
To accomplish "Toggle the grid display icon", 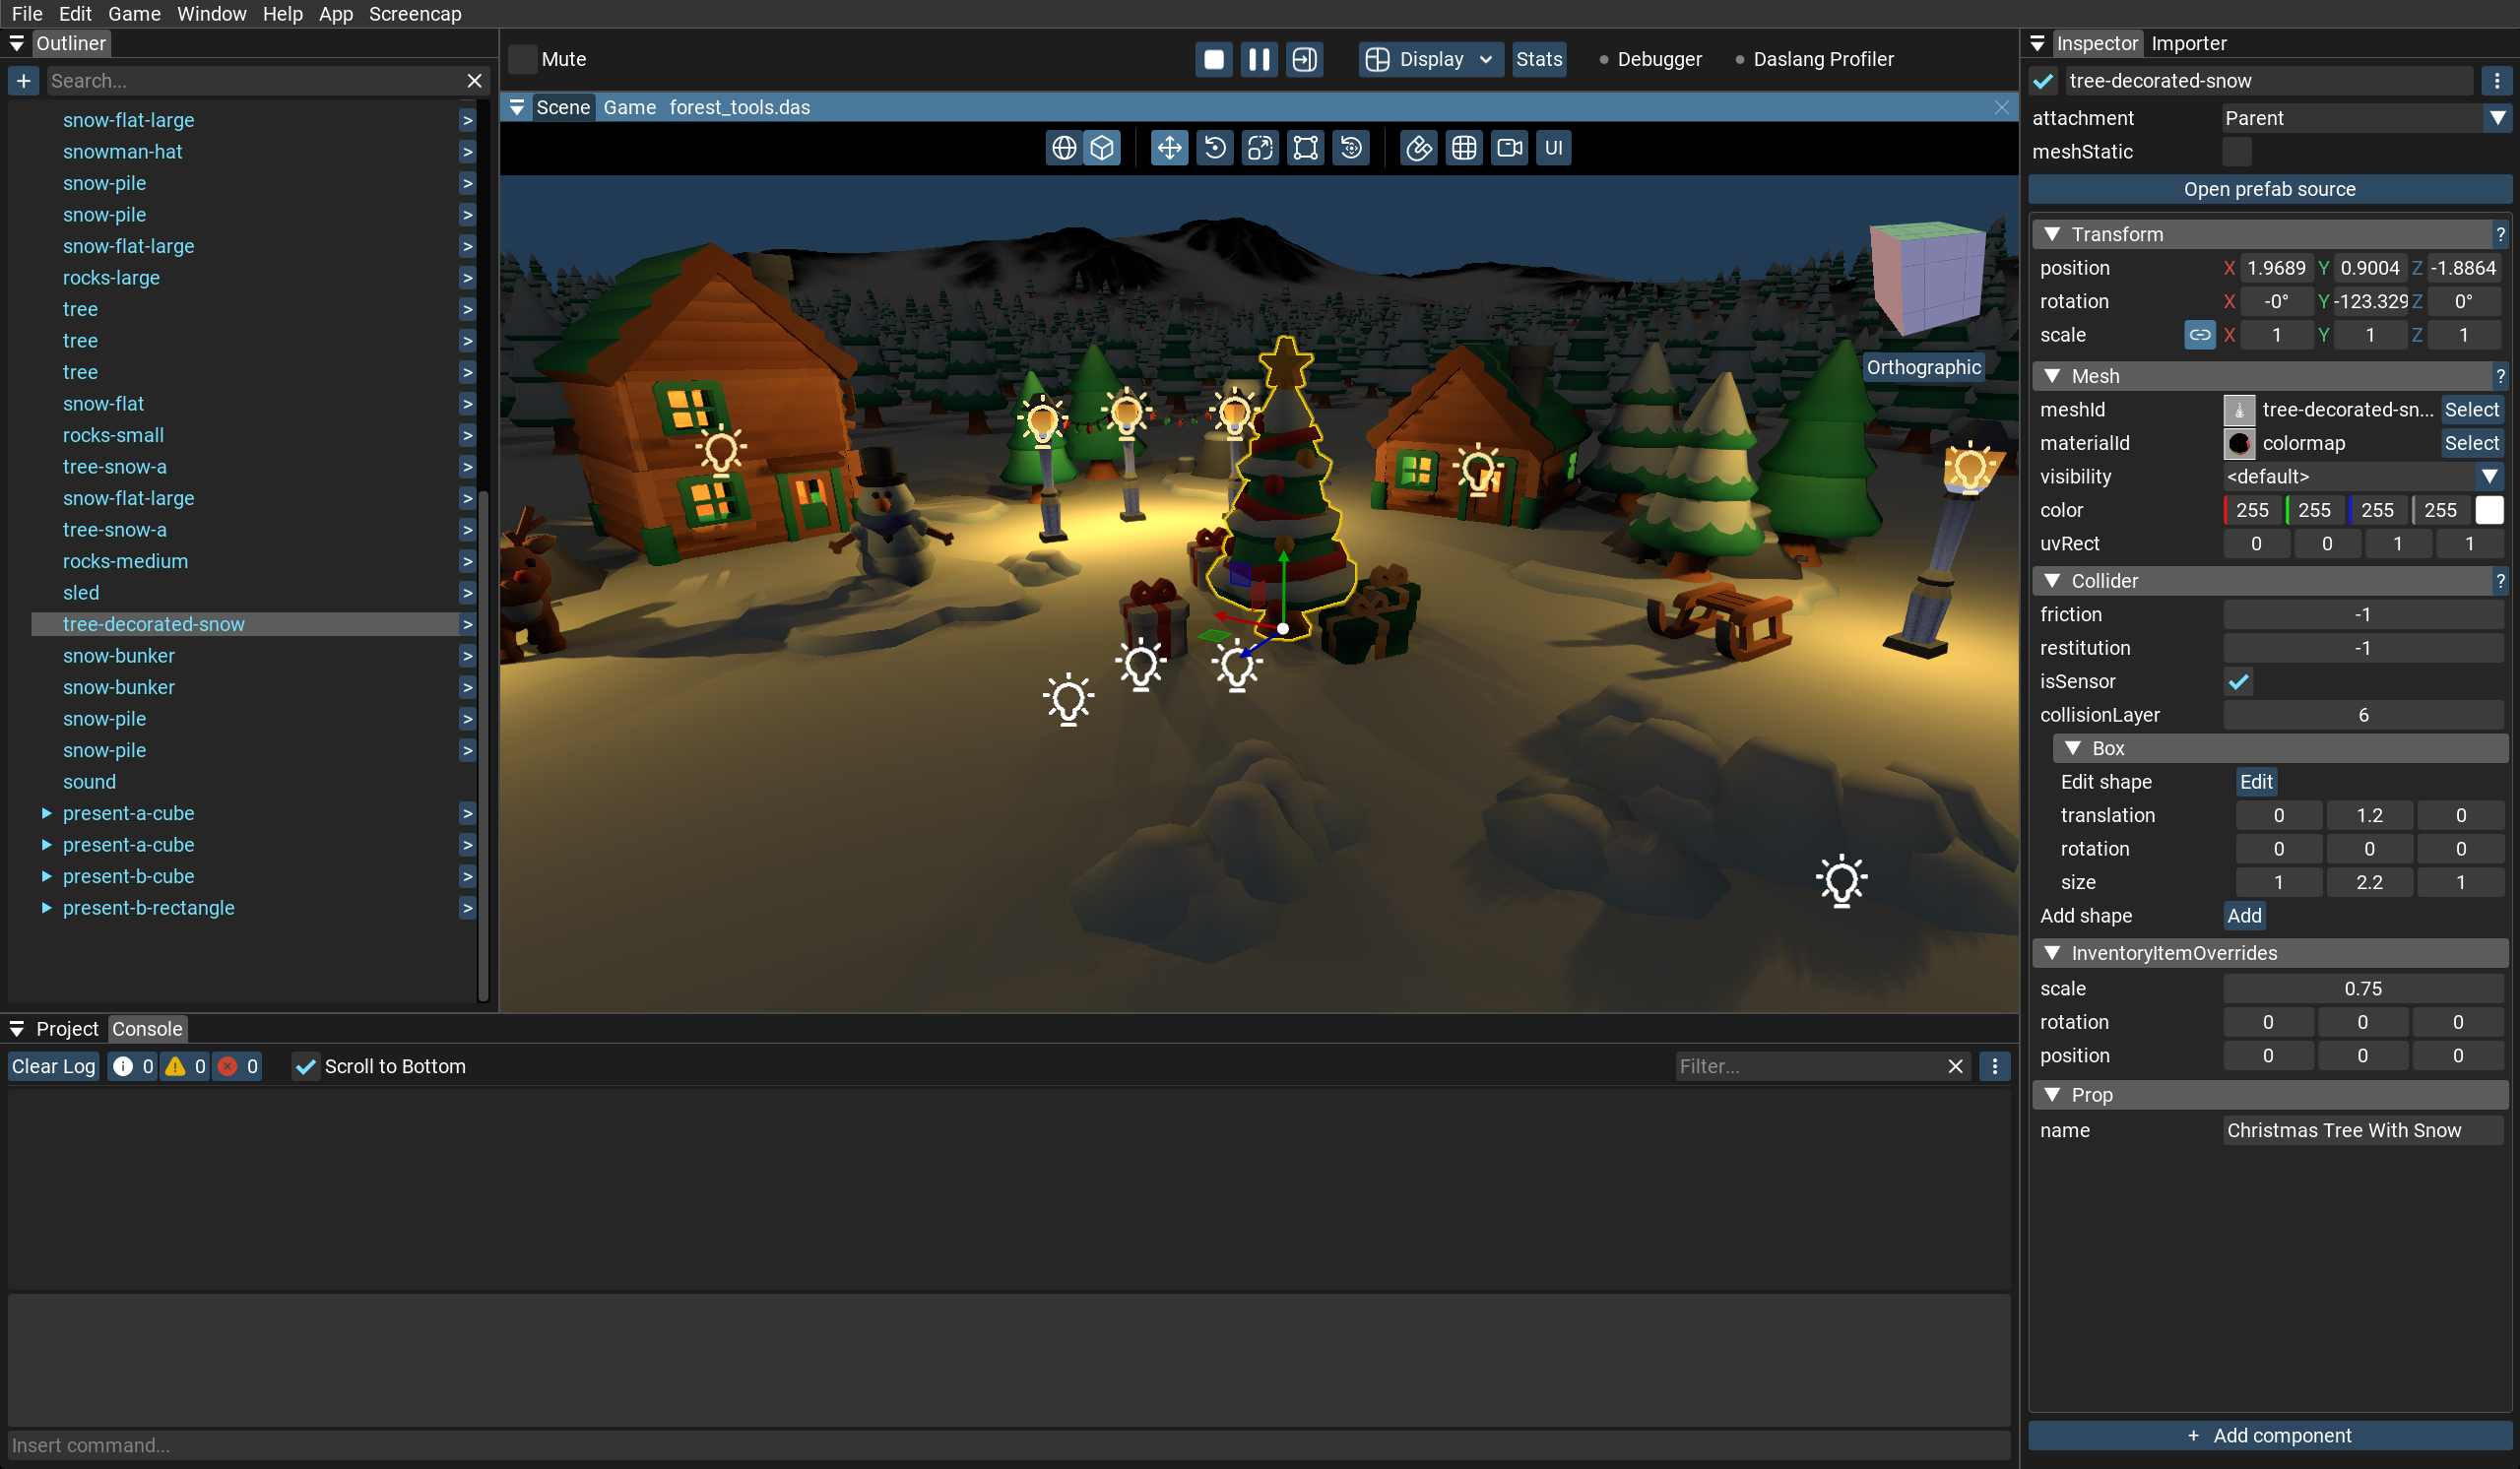I will (1464, 148).
